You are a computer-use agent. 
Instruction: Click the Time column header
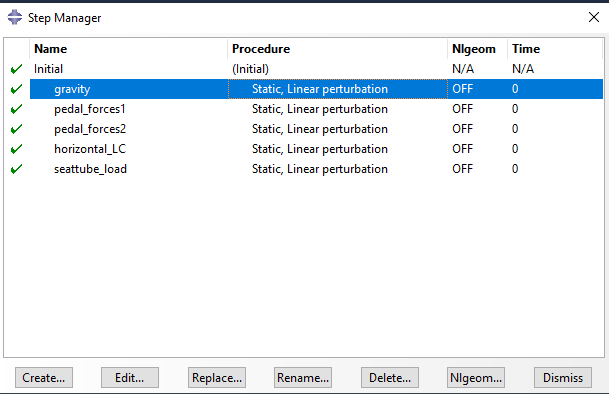click(555, 49)
